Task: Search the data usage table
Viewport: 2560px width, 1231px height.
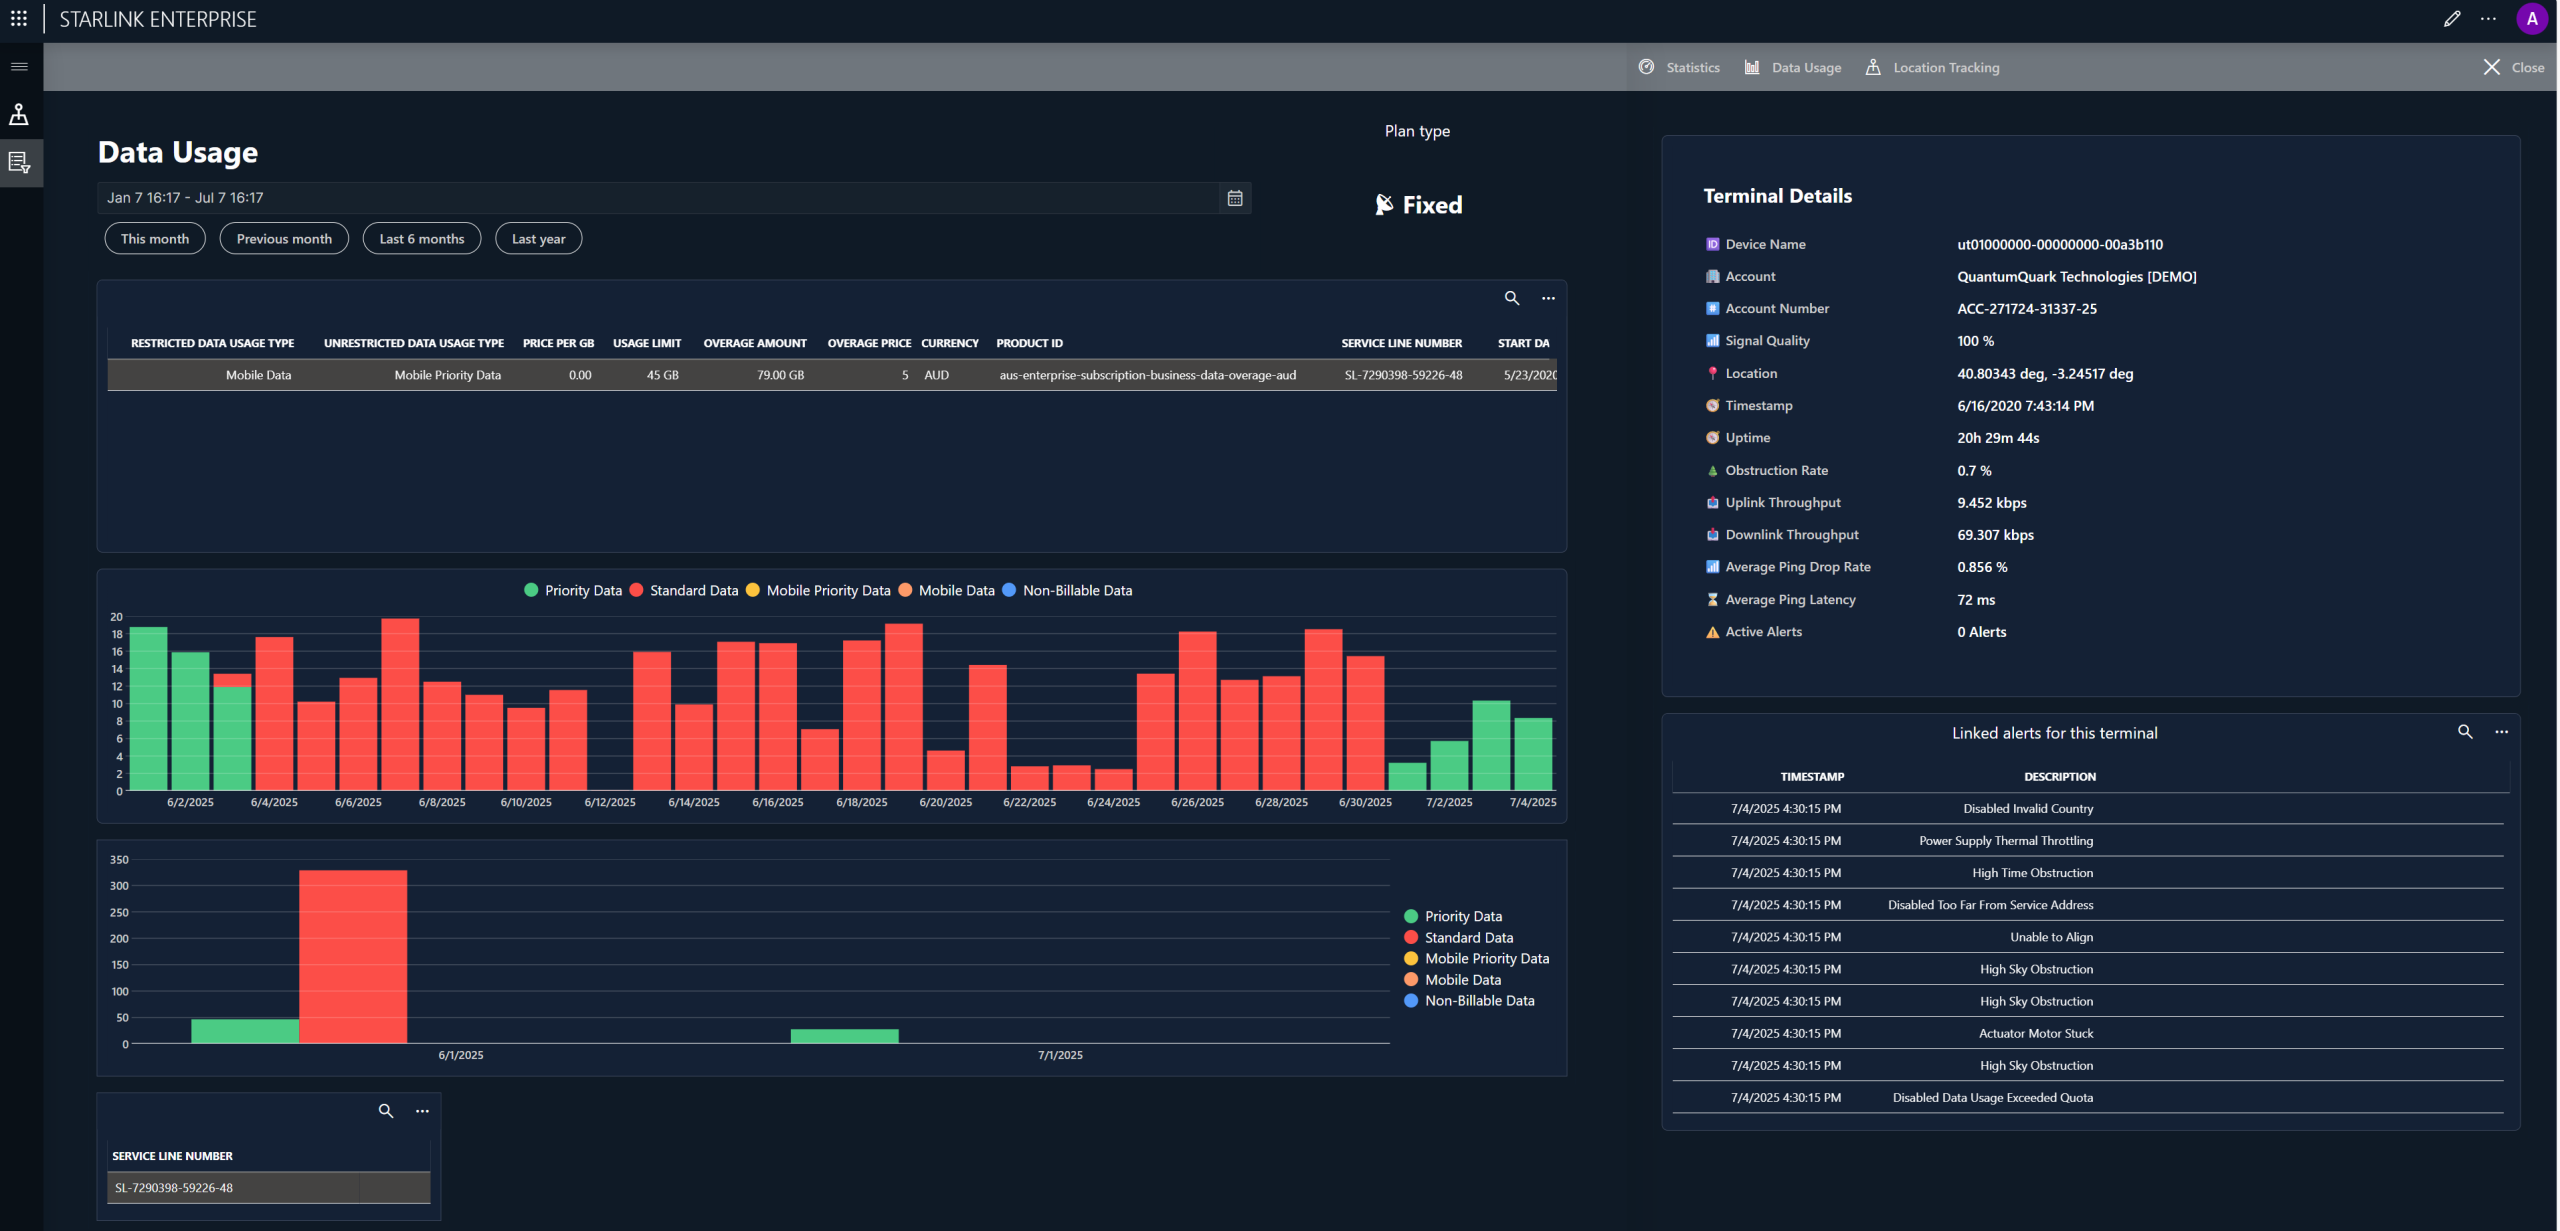Action: 1512,298
